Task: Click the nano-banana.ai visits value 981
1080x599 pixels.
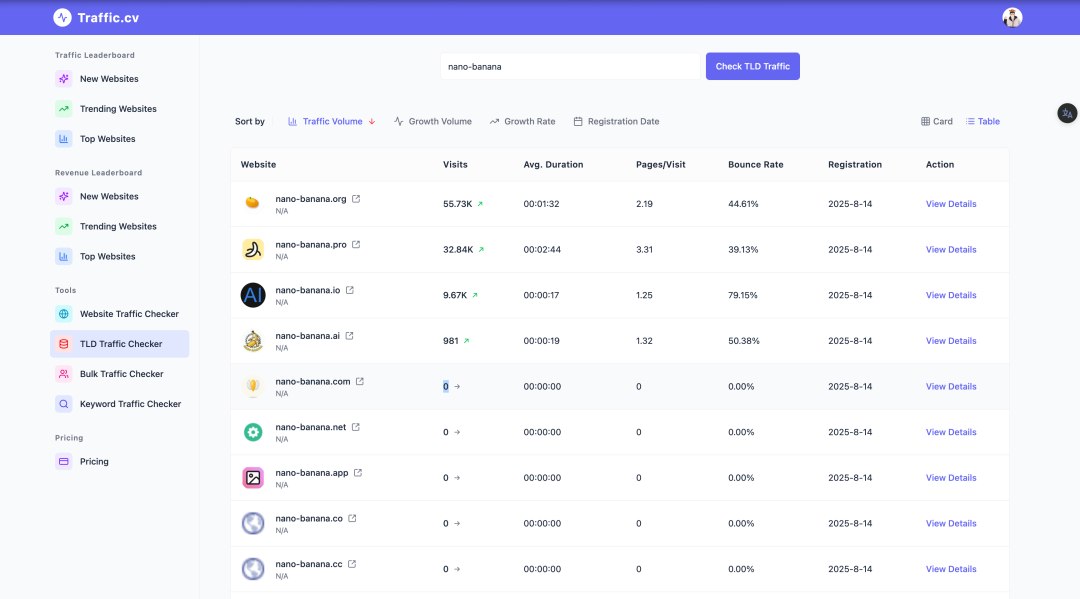Action: [x=450, y=341]
